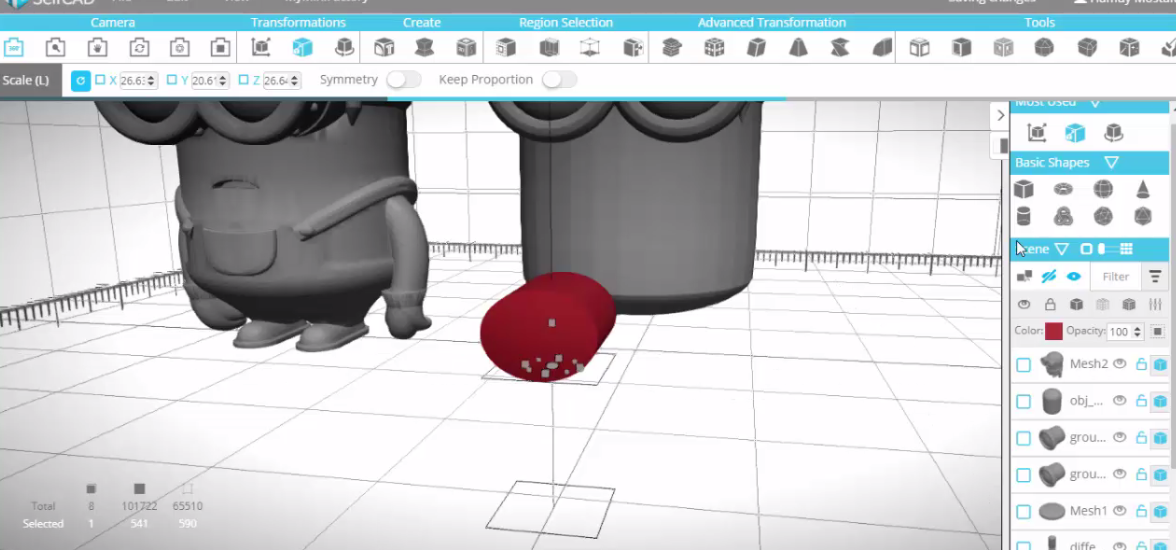Toggle the Symmetry switch

(404, 80)
